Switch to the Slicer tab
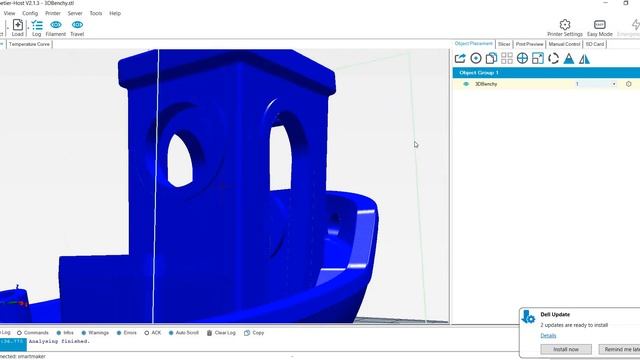Image resolution: width=640 pixels, height=360 pixels. pos(504,44)
